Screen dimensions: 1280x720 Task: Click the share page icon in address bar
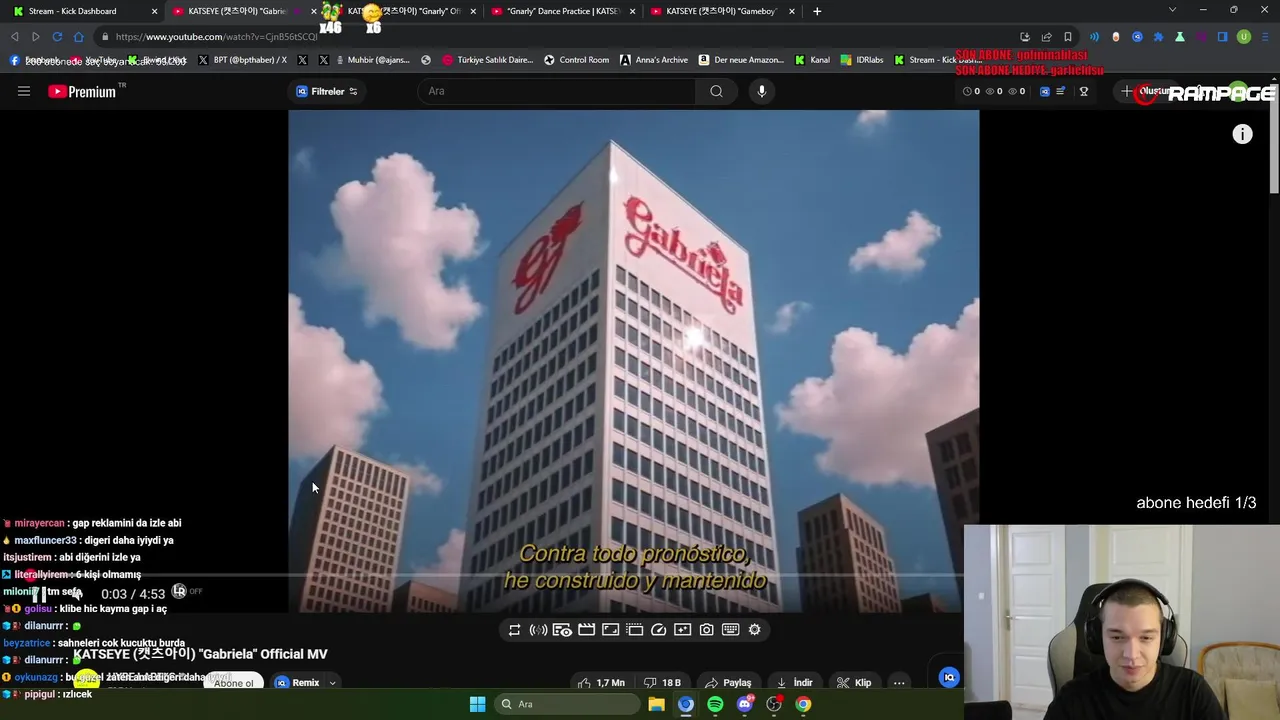1046,37
